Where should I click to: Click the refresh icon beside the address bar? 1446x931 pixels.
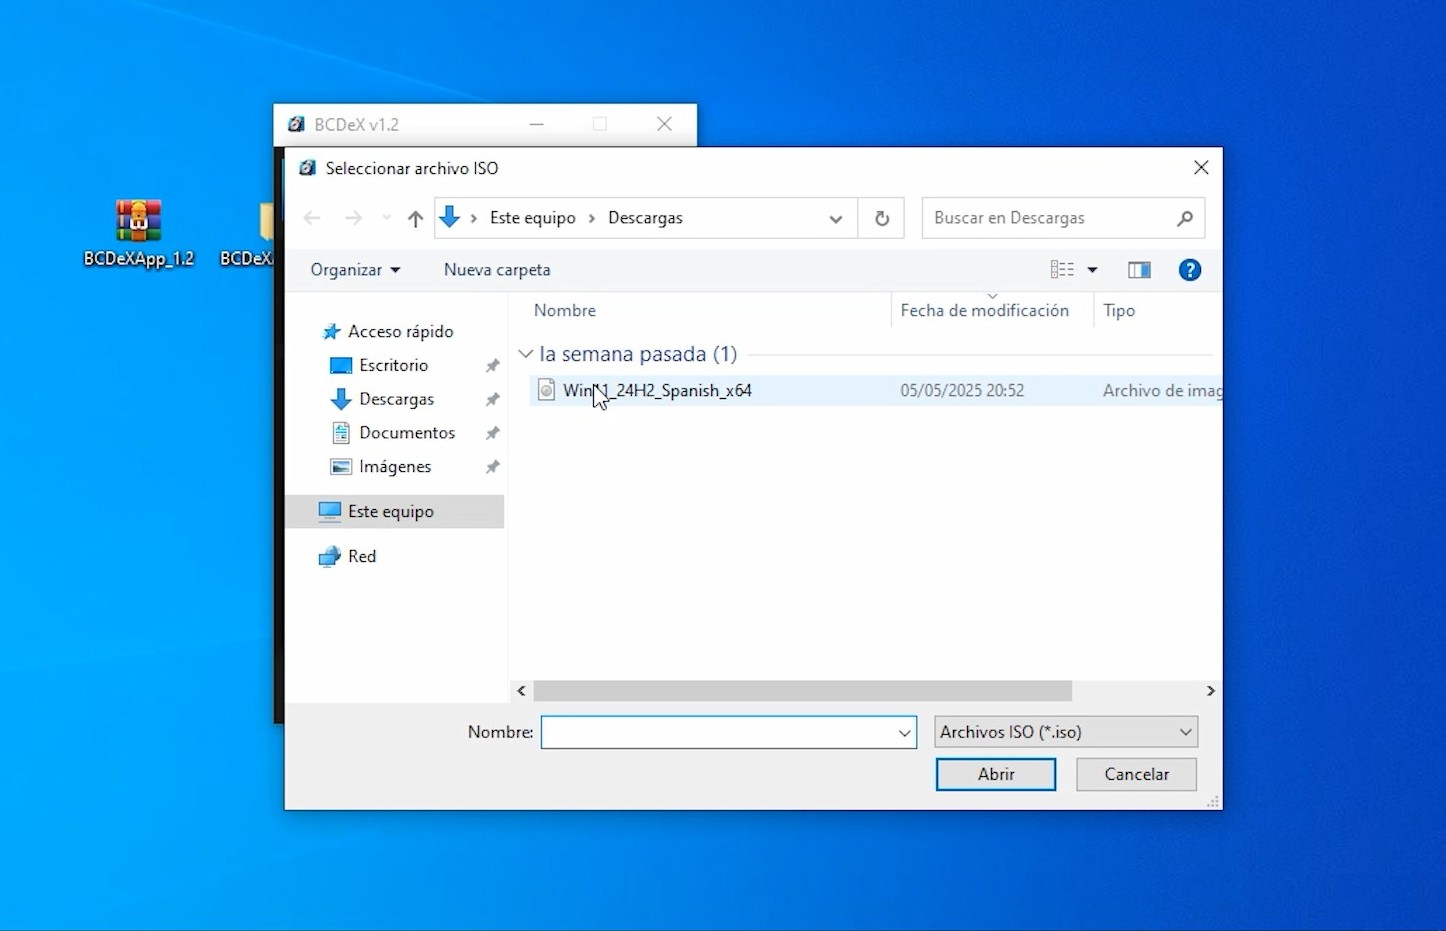(x=881, y=218)
